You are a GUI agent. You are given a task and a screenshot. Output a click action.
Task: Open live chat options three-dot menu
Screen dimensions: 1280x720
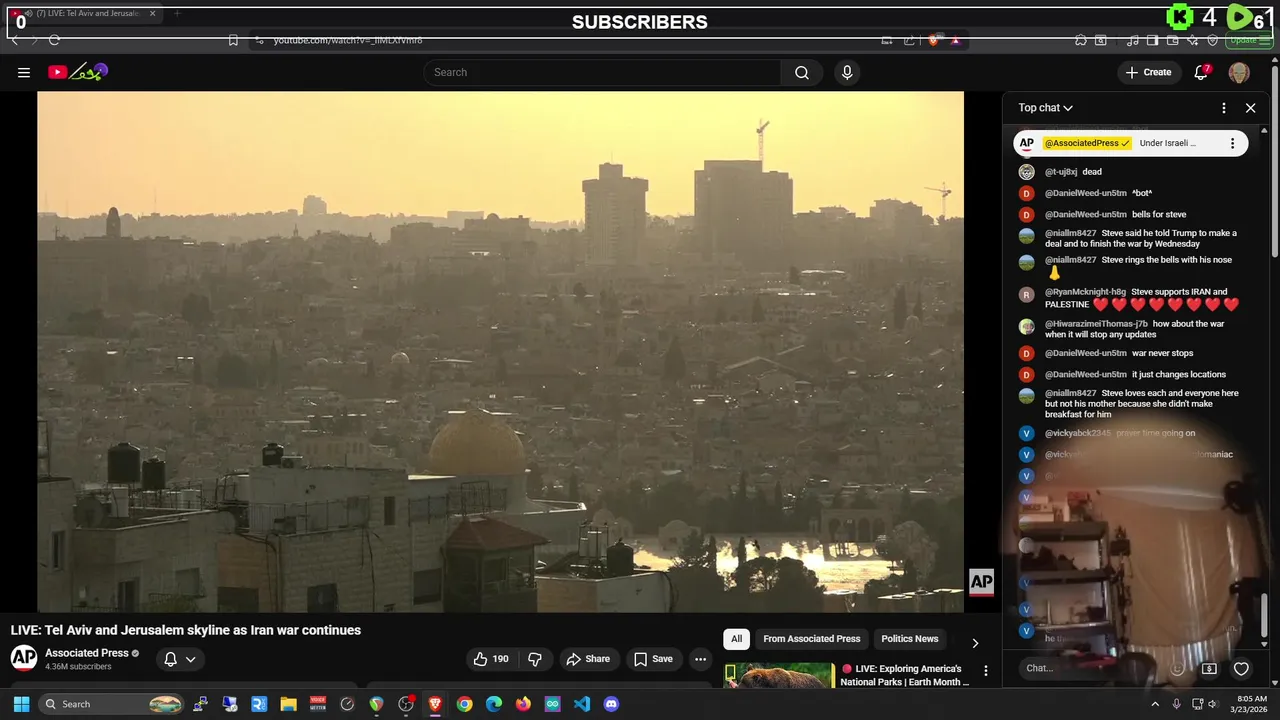coord(1224,108)
